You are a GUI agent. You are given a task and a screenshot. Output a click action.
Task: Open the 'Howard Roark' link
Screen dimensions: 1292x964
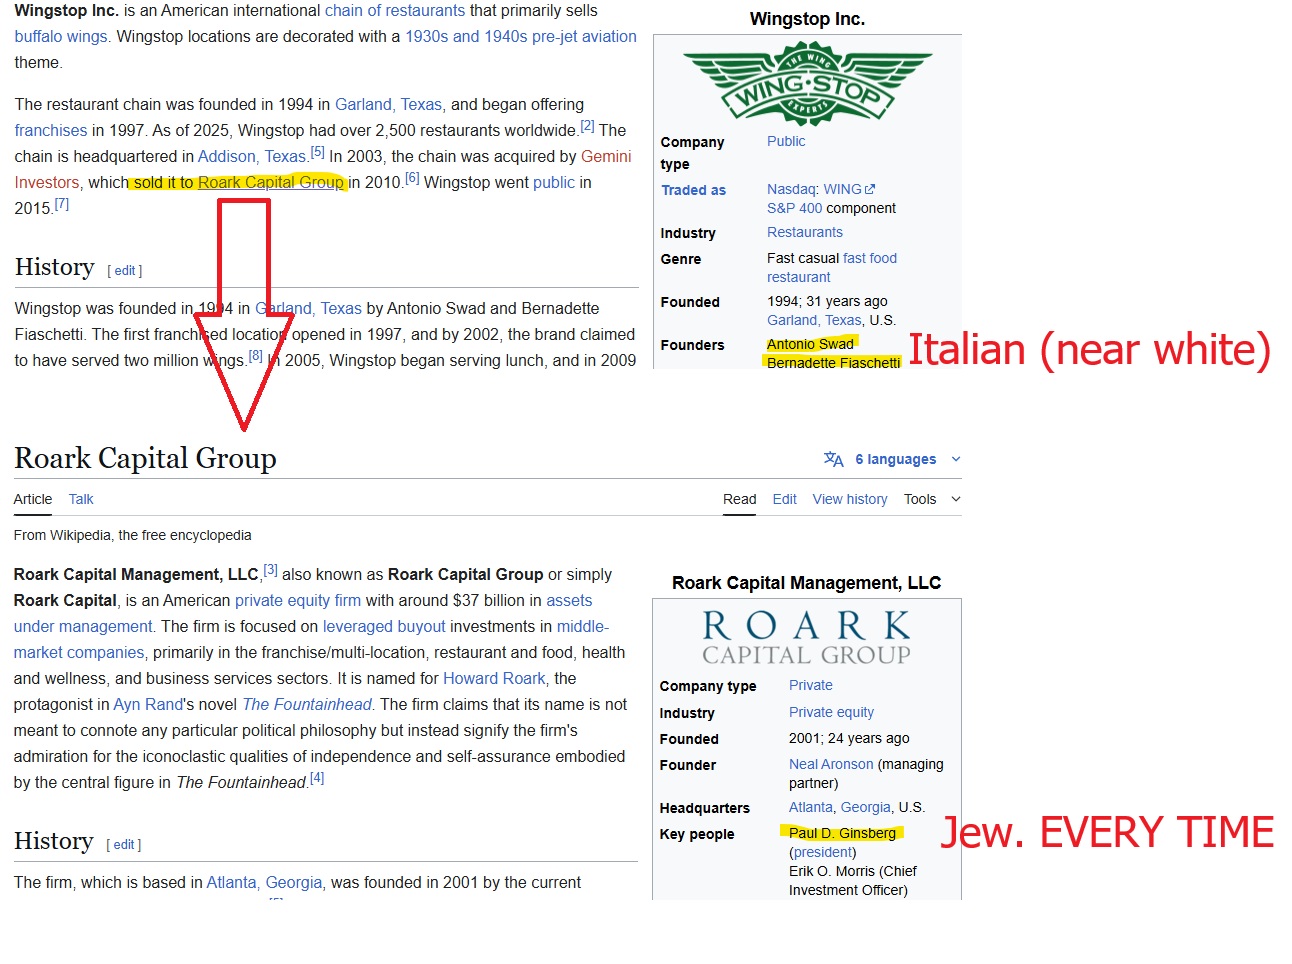coord(494,678)
